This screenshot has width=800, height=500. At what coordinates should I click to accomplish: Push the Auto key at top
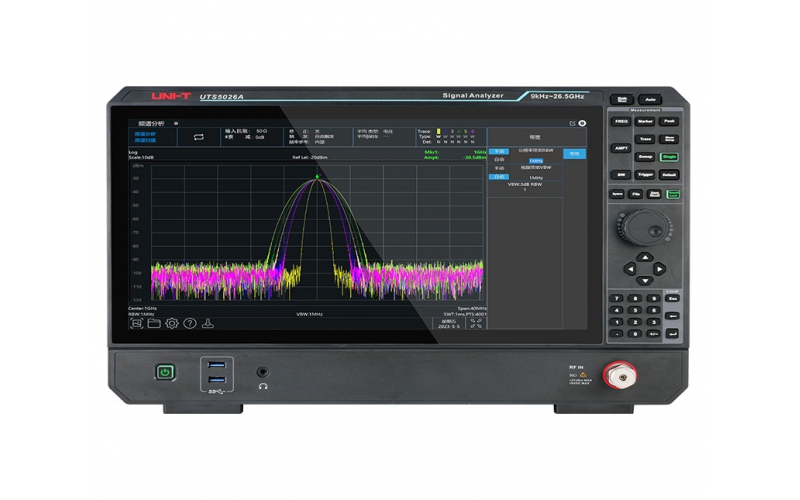tap(650, 99)
